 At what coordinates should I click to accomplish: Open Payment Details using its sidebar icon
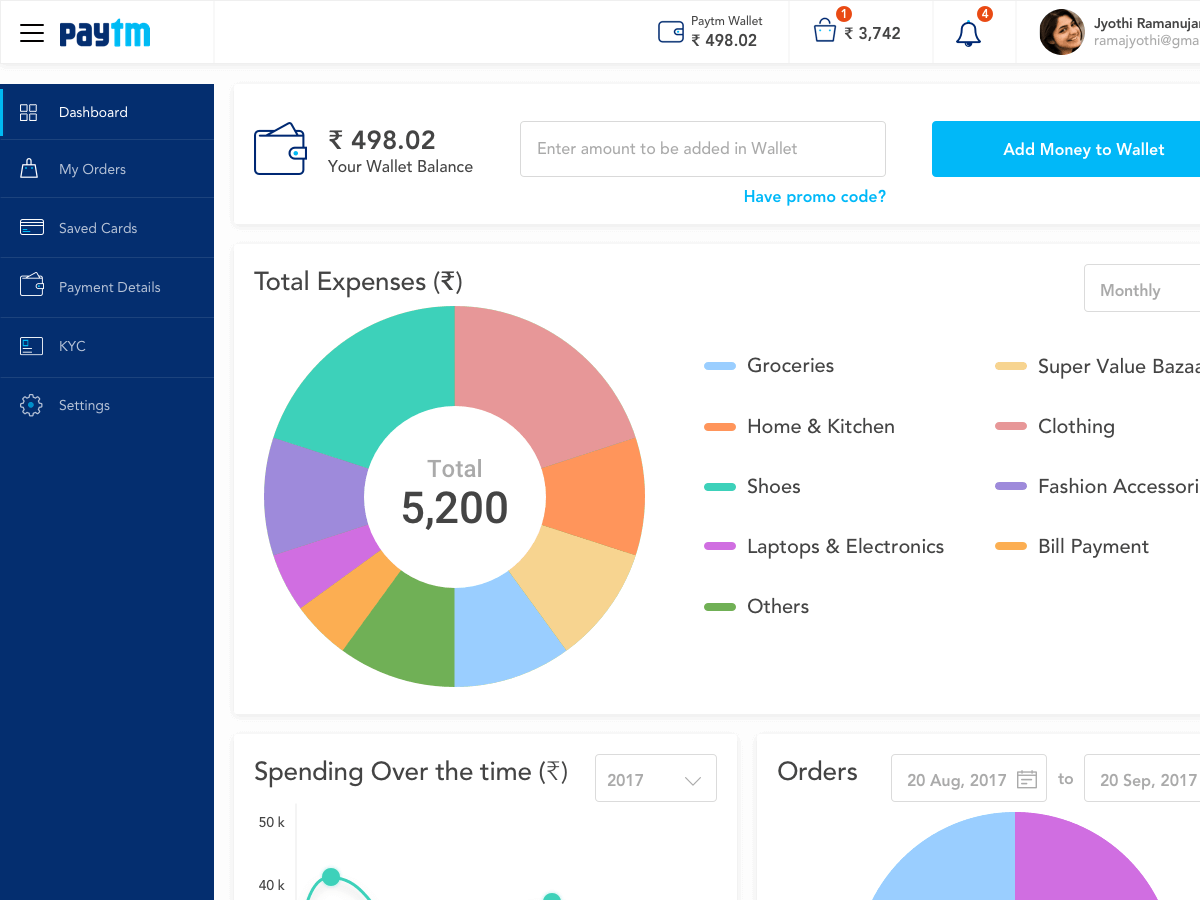[30, 287]
